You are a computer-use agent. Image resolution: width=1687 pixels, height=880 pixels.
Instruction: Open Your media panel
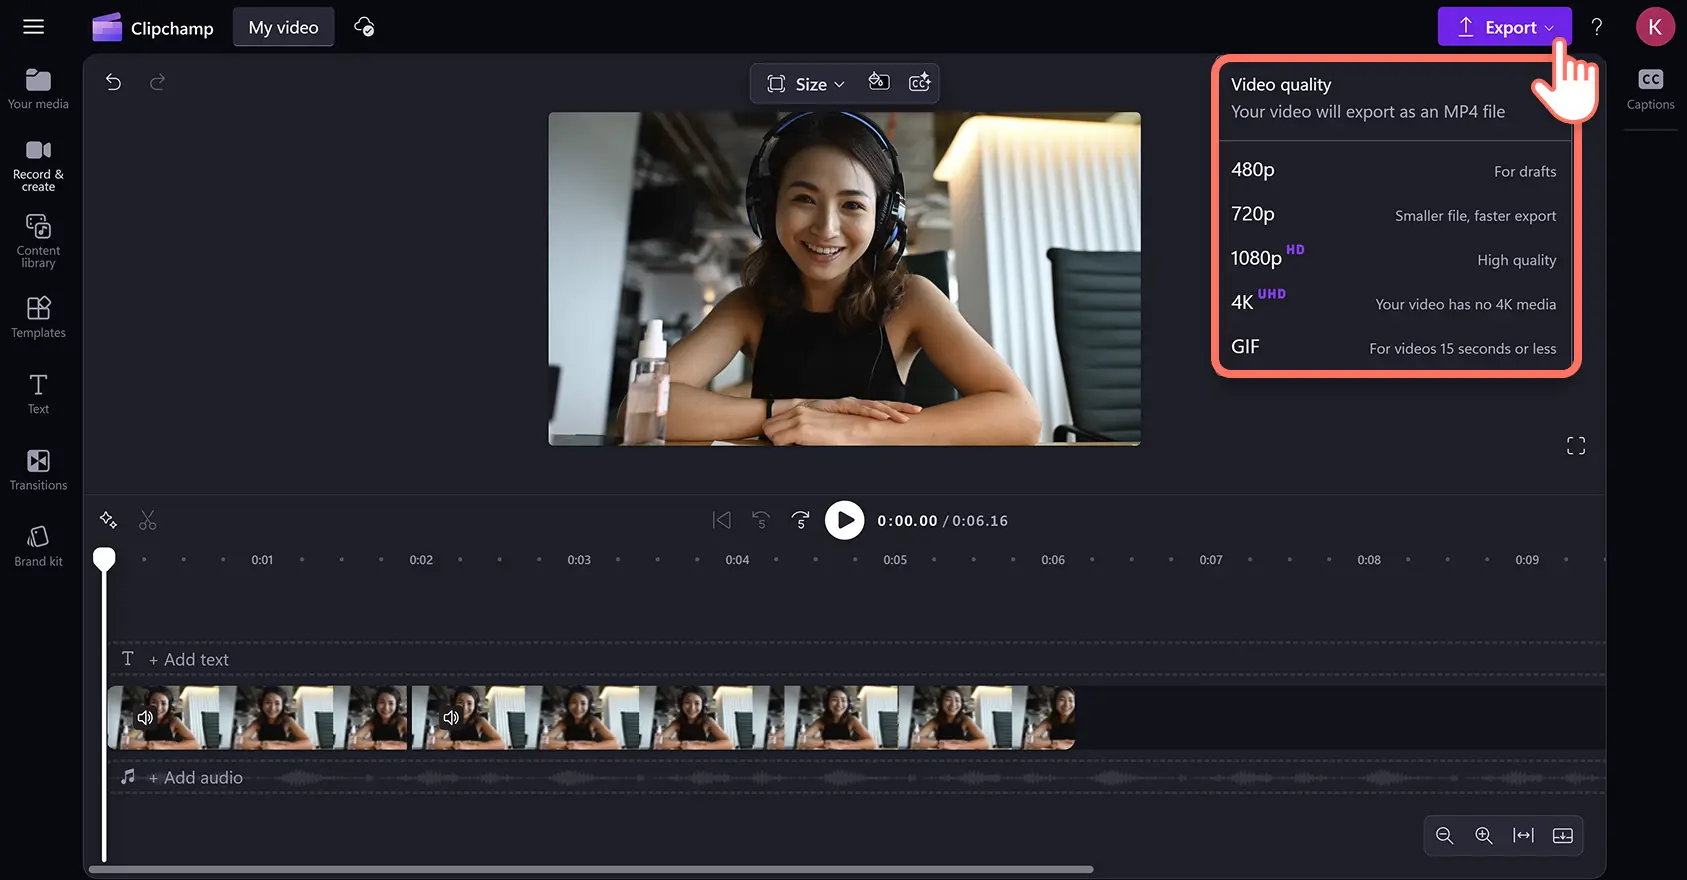[x=38, y=89]
